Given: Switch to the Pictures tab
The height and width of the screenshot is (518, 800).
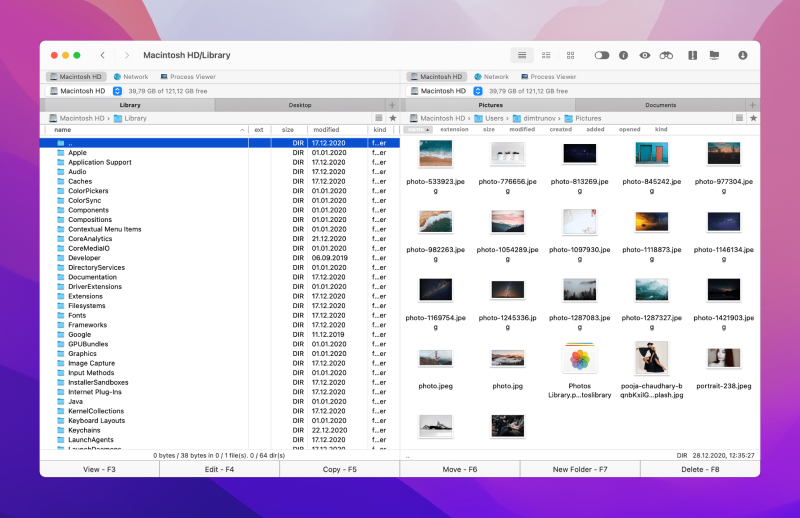Looking at the screenshot, I should [x=490, y=105].
